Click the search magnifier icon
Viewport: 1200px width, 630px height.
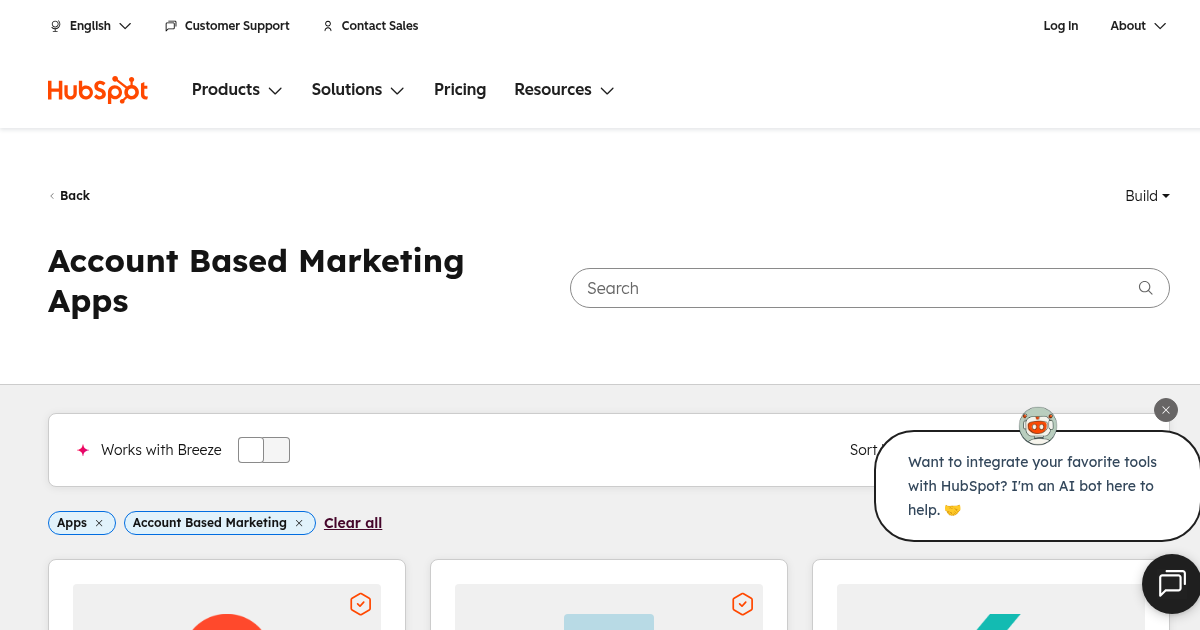coord(1145,288)
